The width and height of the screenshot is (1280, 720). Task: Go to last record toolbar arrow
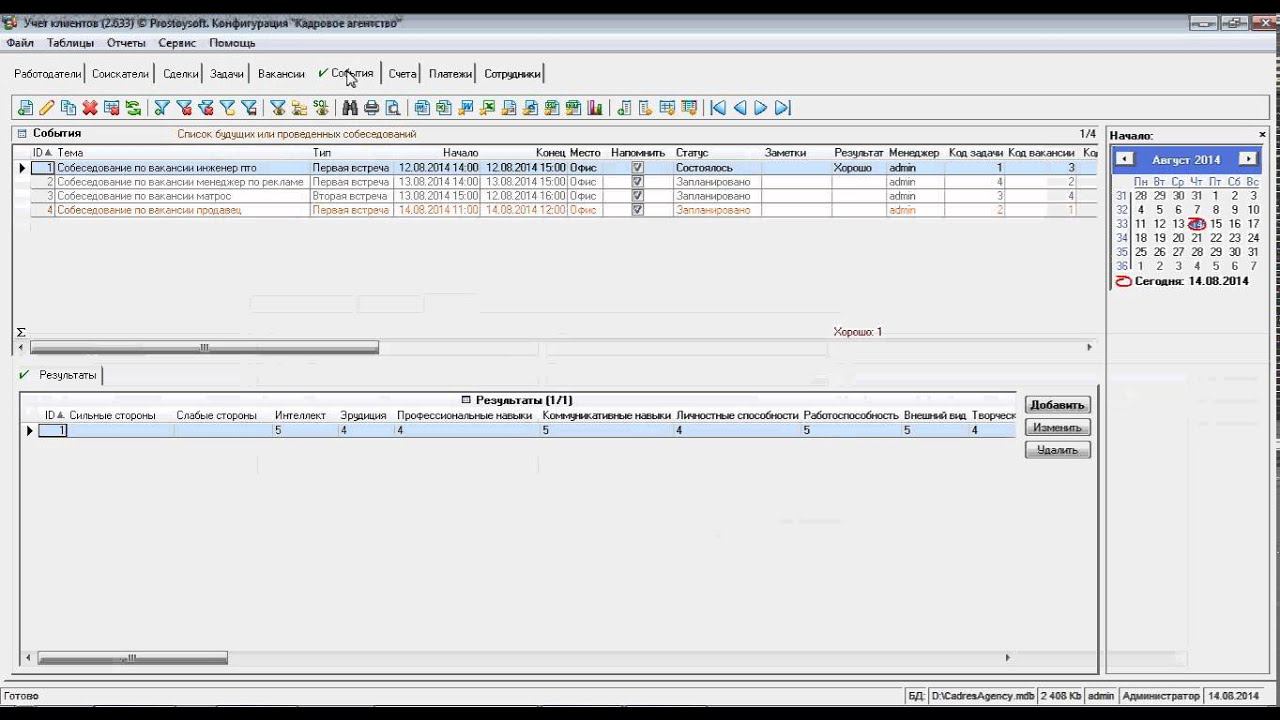click(783, 108)
